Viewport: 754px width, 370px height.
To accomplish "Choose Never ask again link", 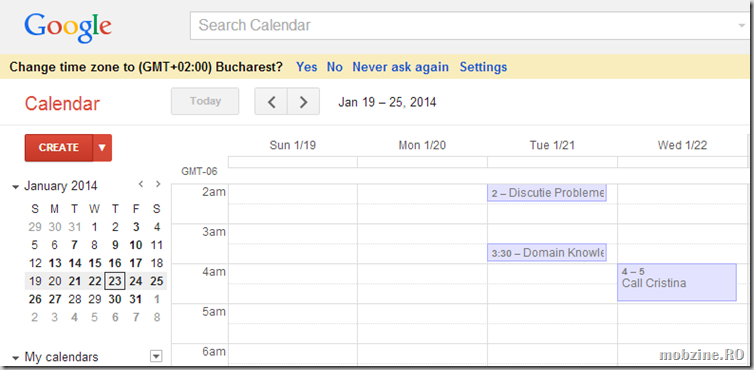I will point(401,67).
